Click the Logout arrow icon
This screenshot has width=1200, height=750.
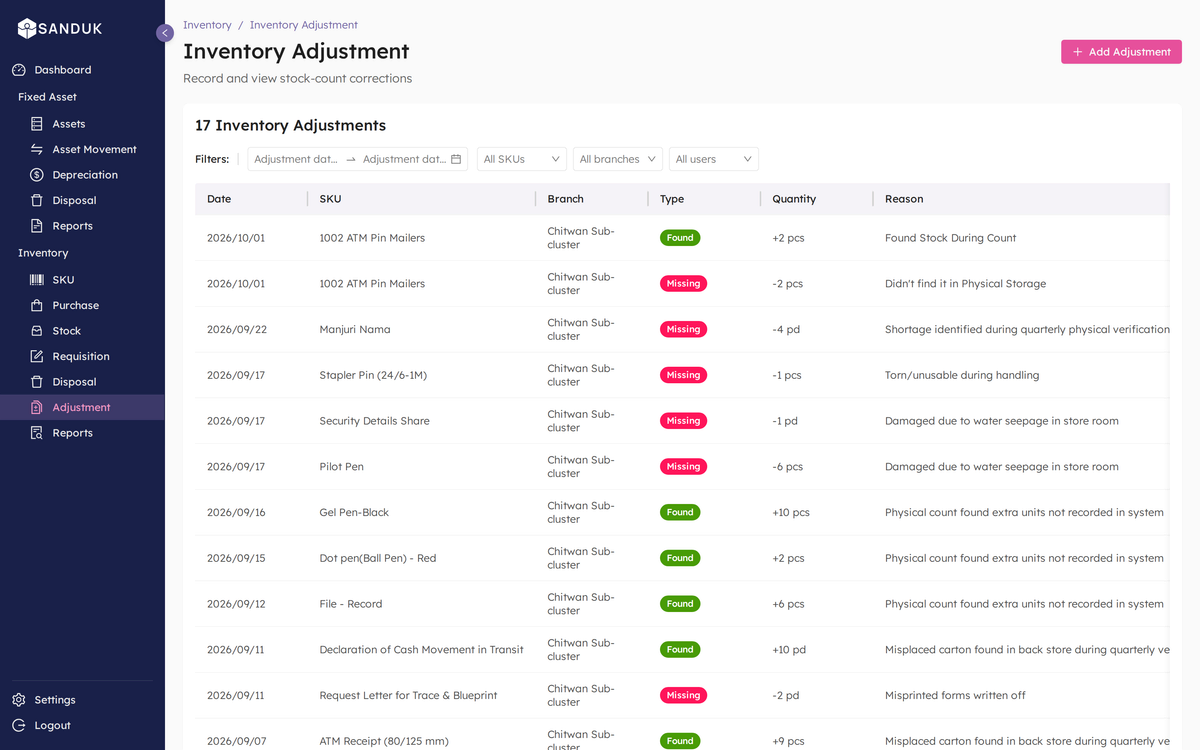tap(19, 725)
